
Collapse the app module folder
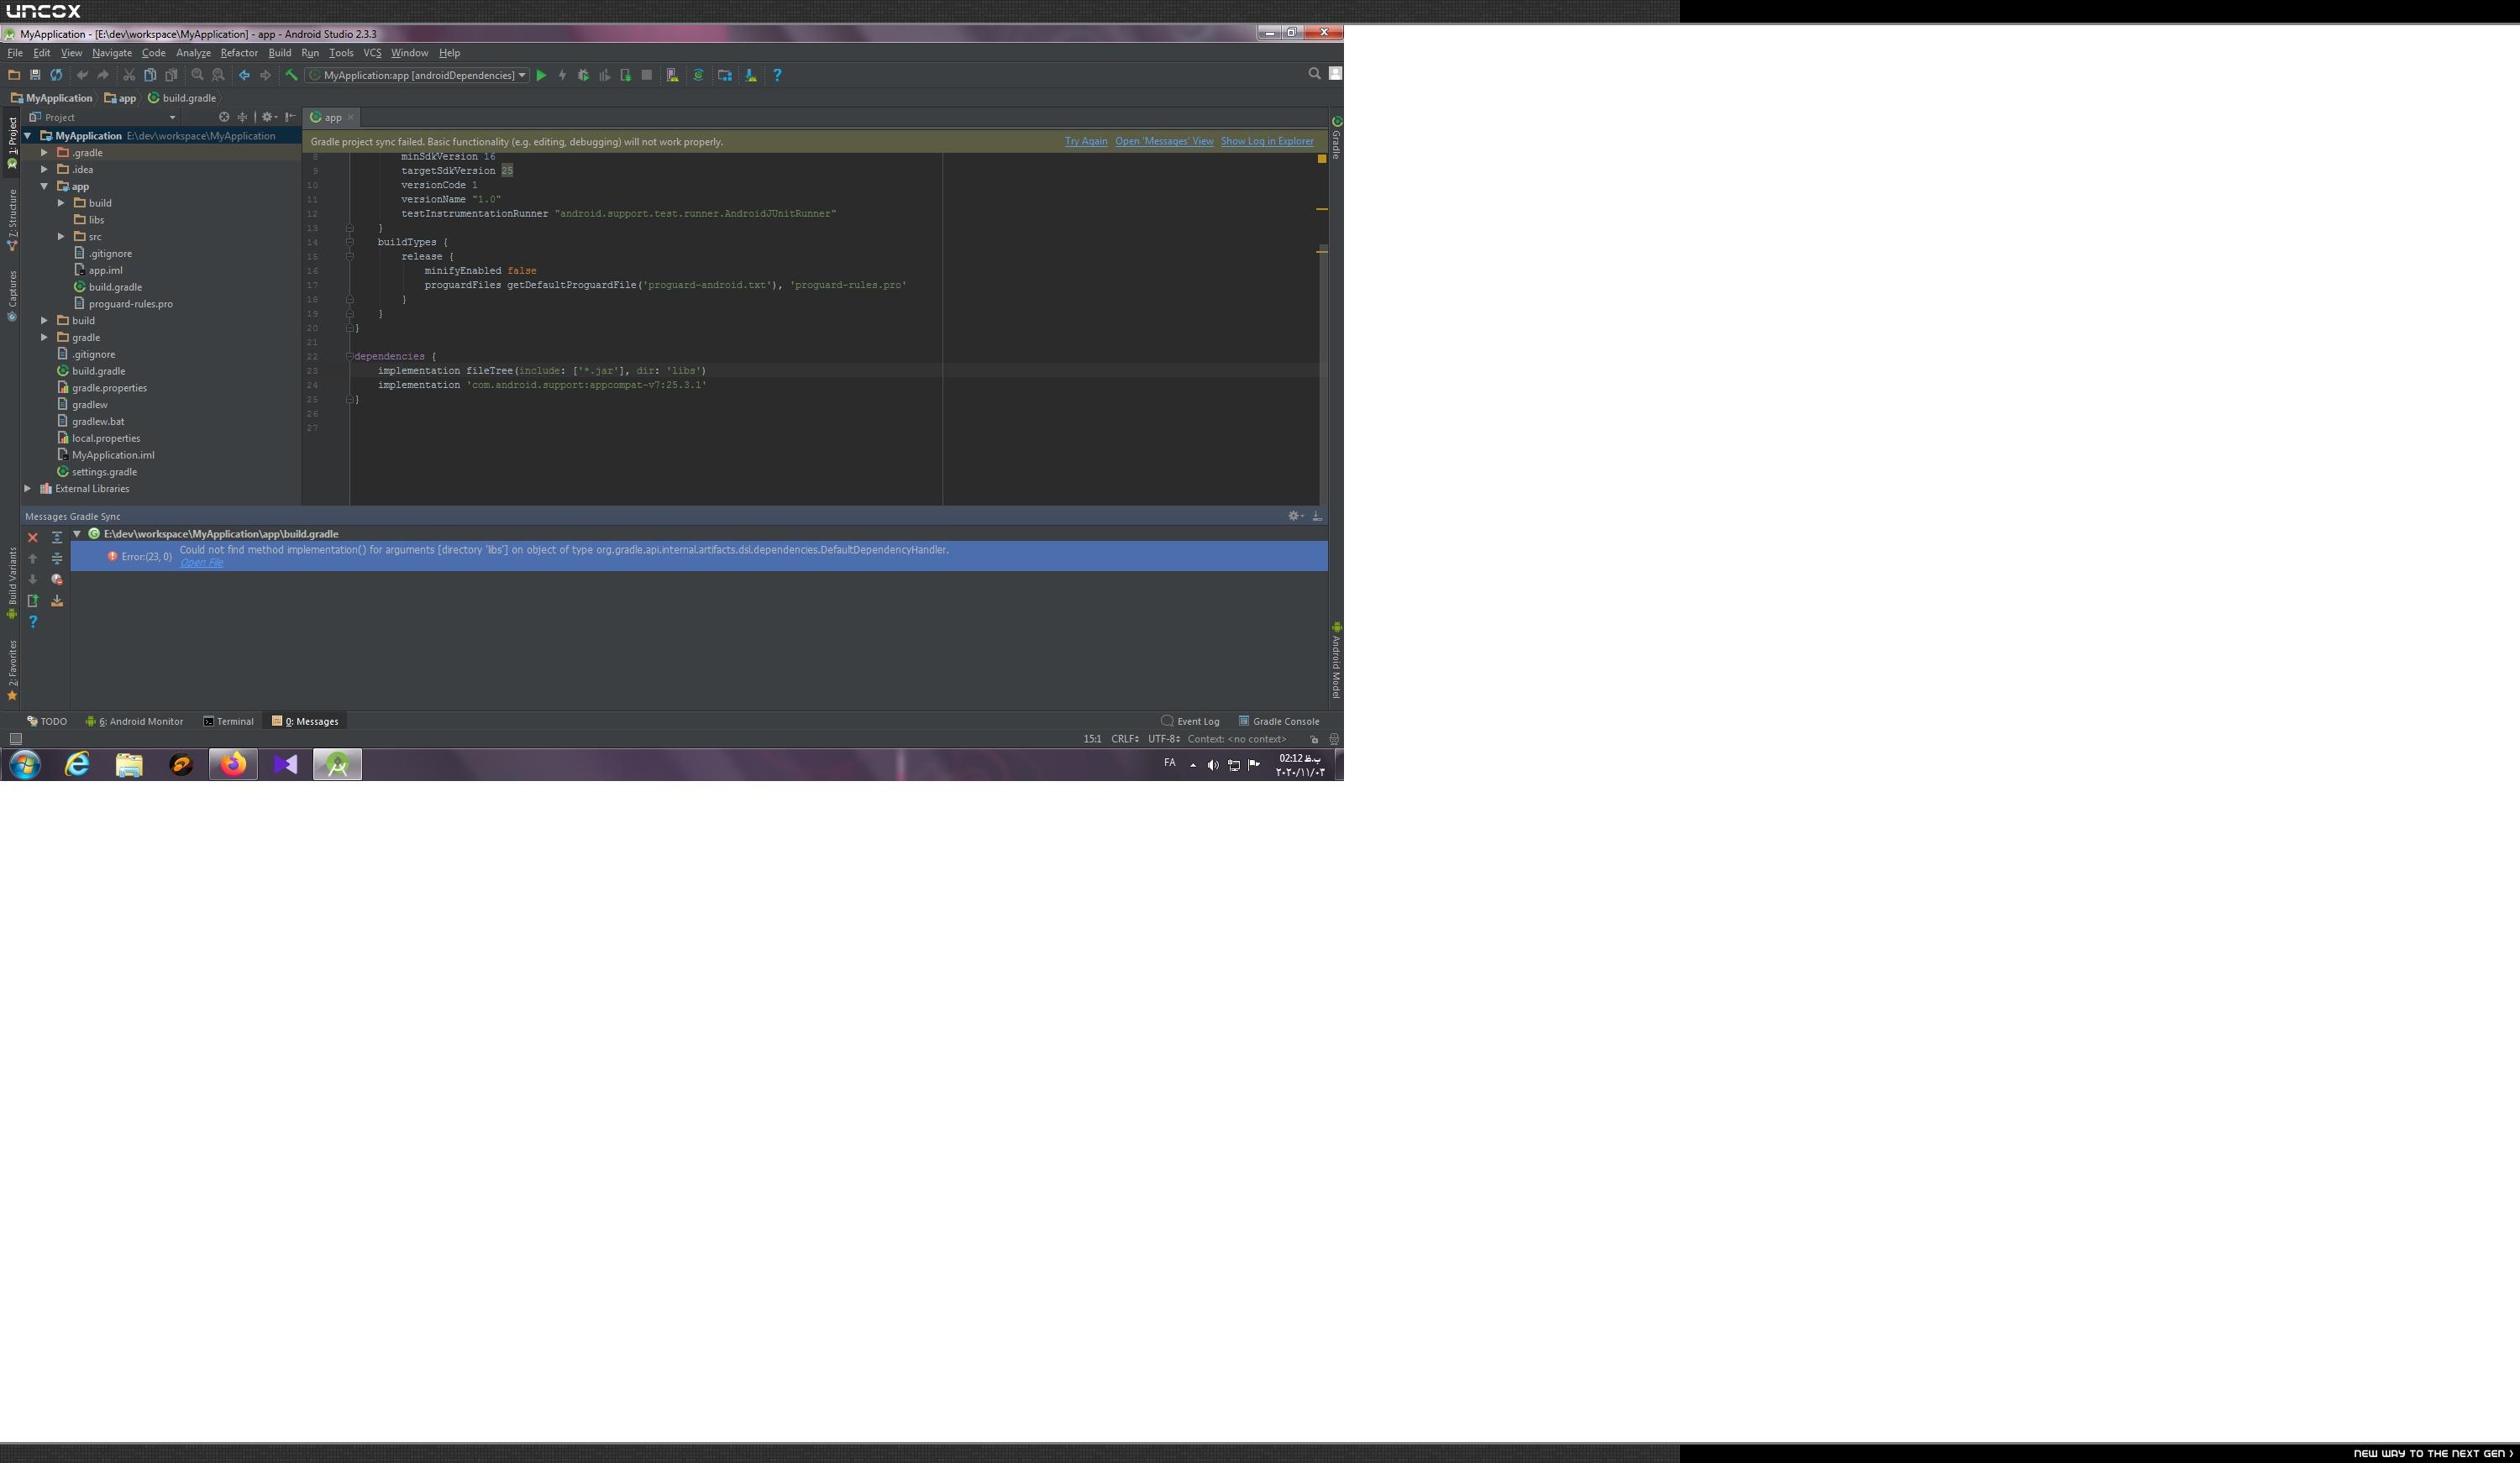pos(44,186)
